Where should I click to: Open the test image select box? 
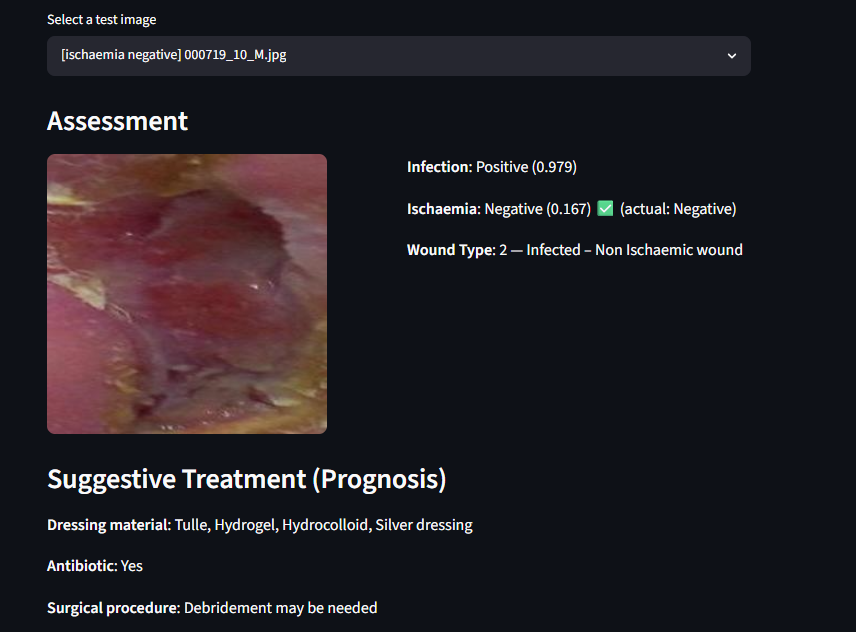399,56
